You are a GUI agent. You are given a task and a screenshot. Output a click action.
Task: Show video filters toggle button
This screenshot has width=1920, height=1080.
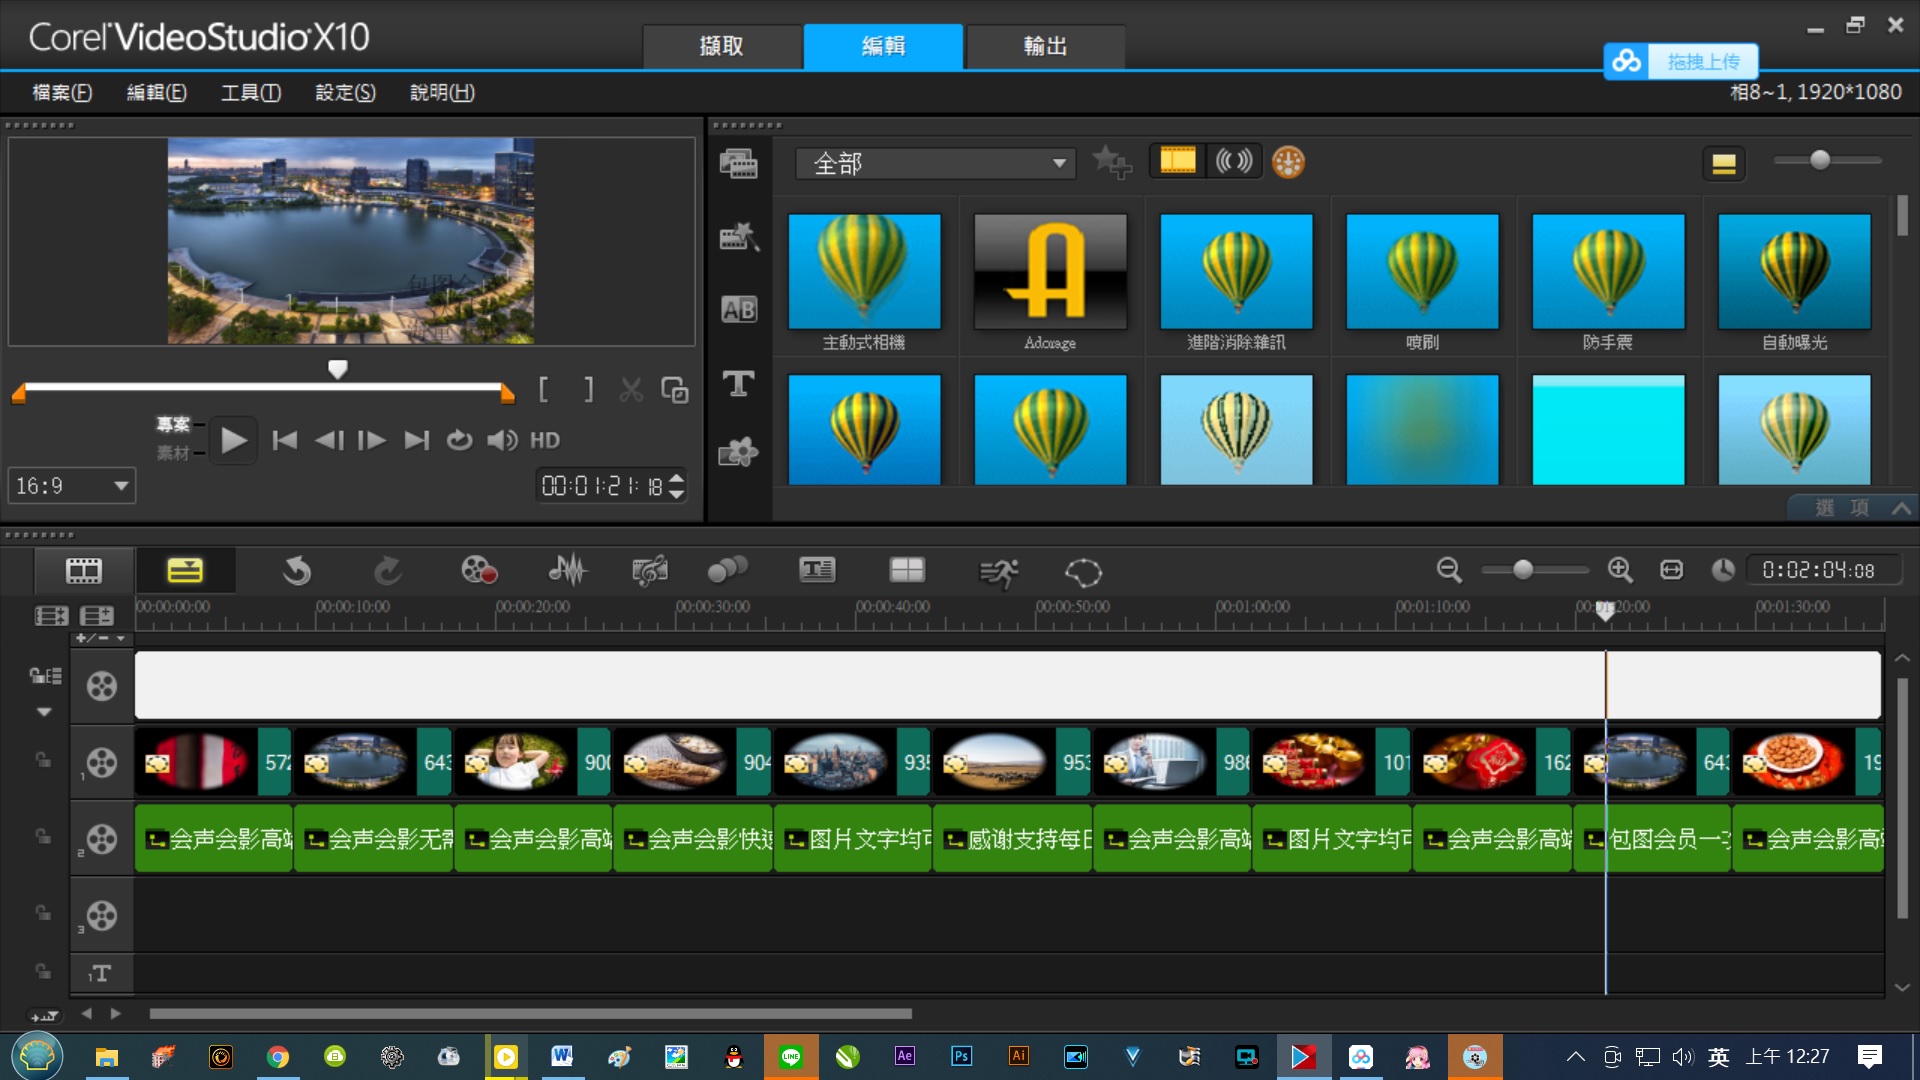point(1177,161)
